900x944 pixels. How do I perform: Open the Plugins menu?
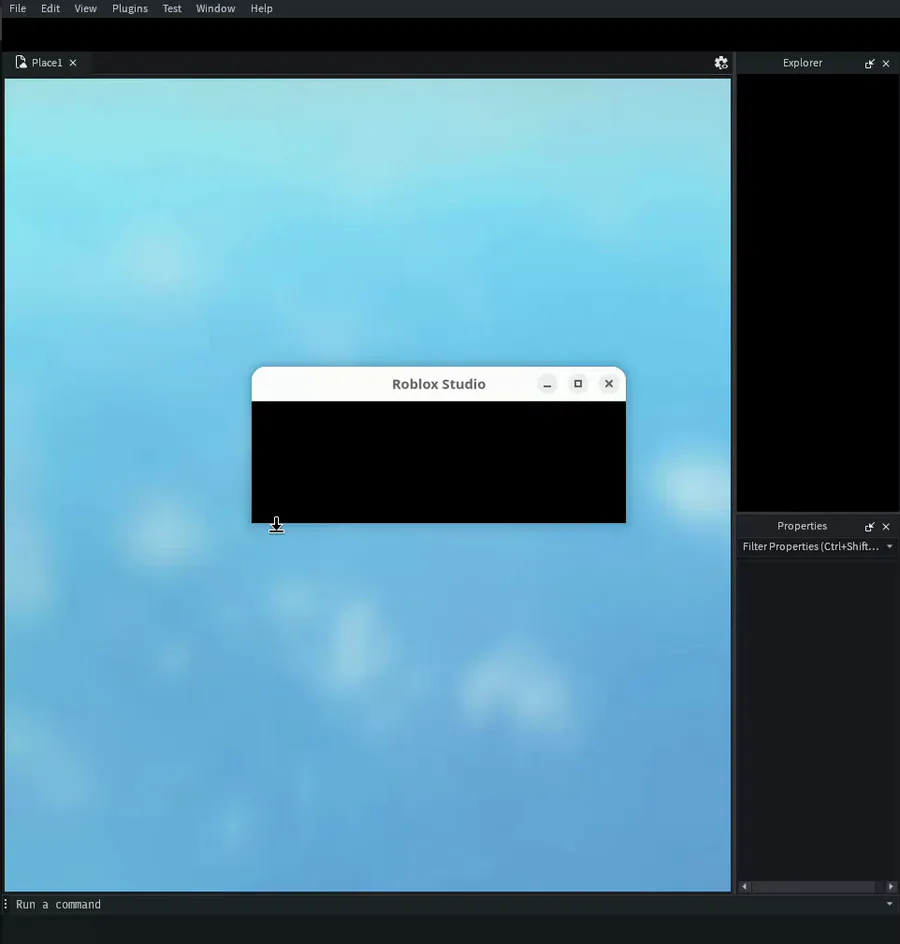(x=129, y=8)
